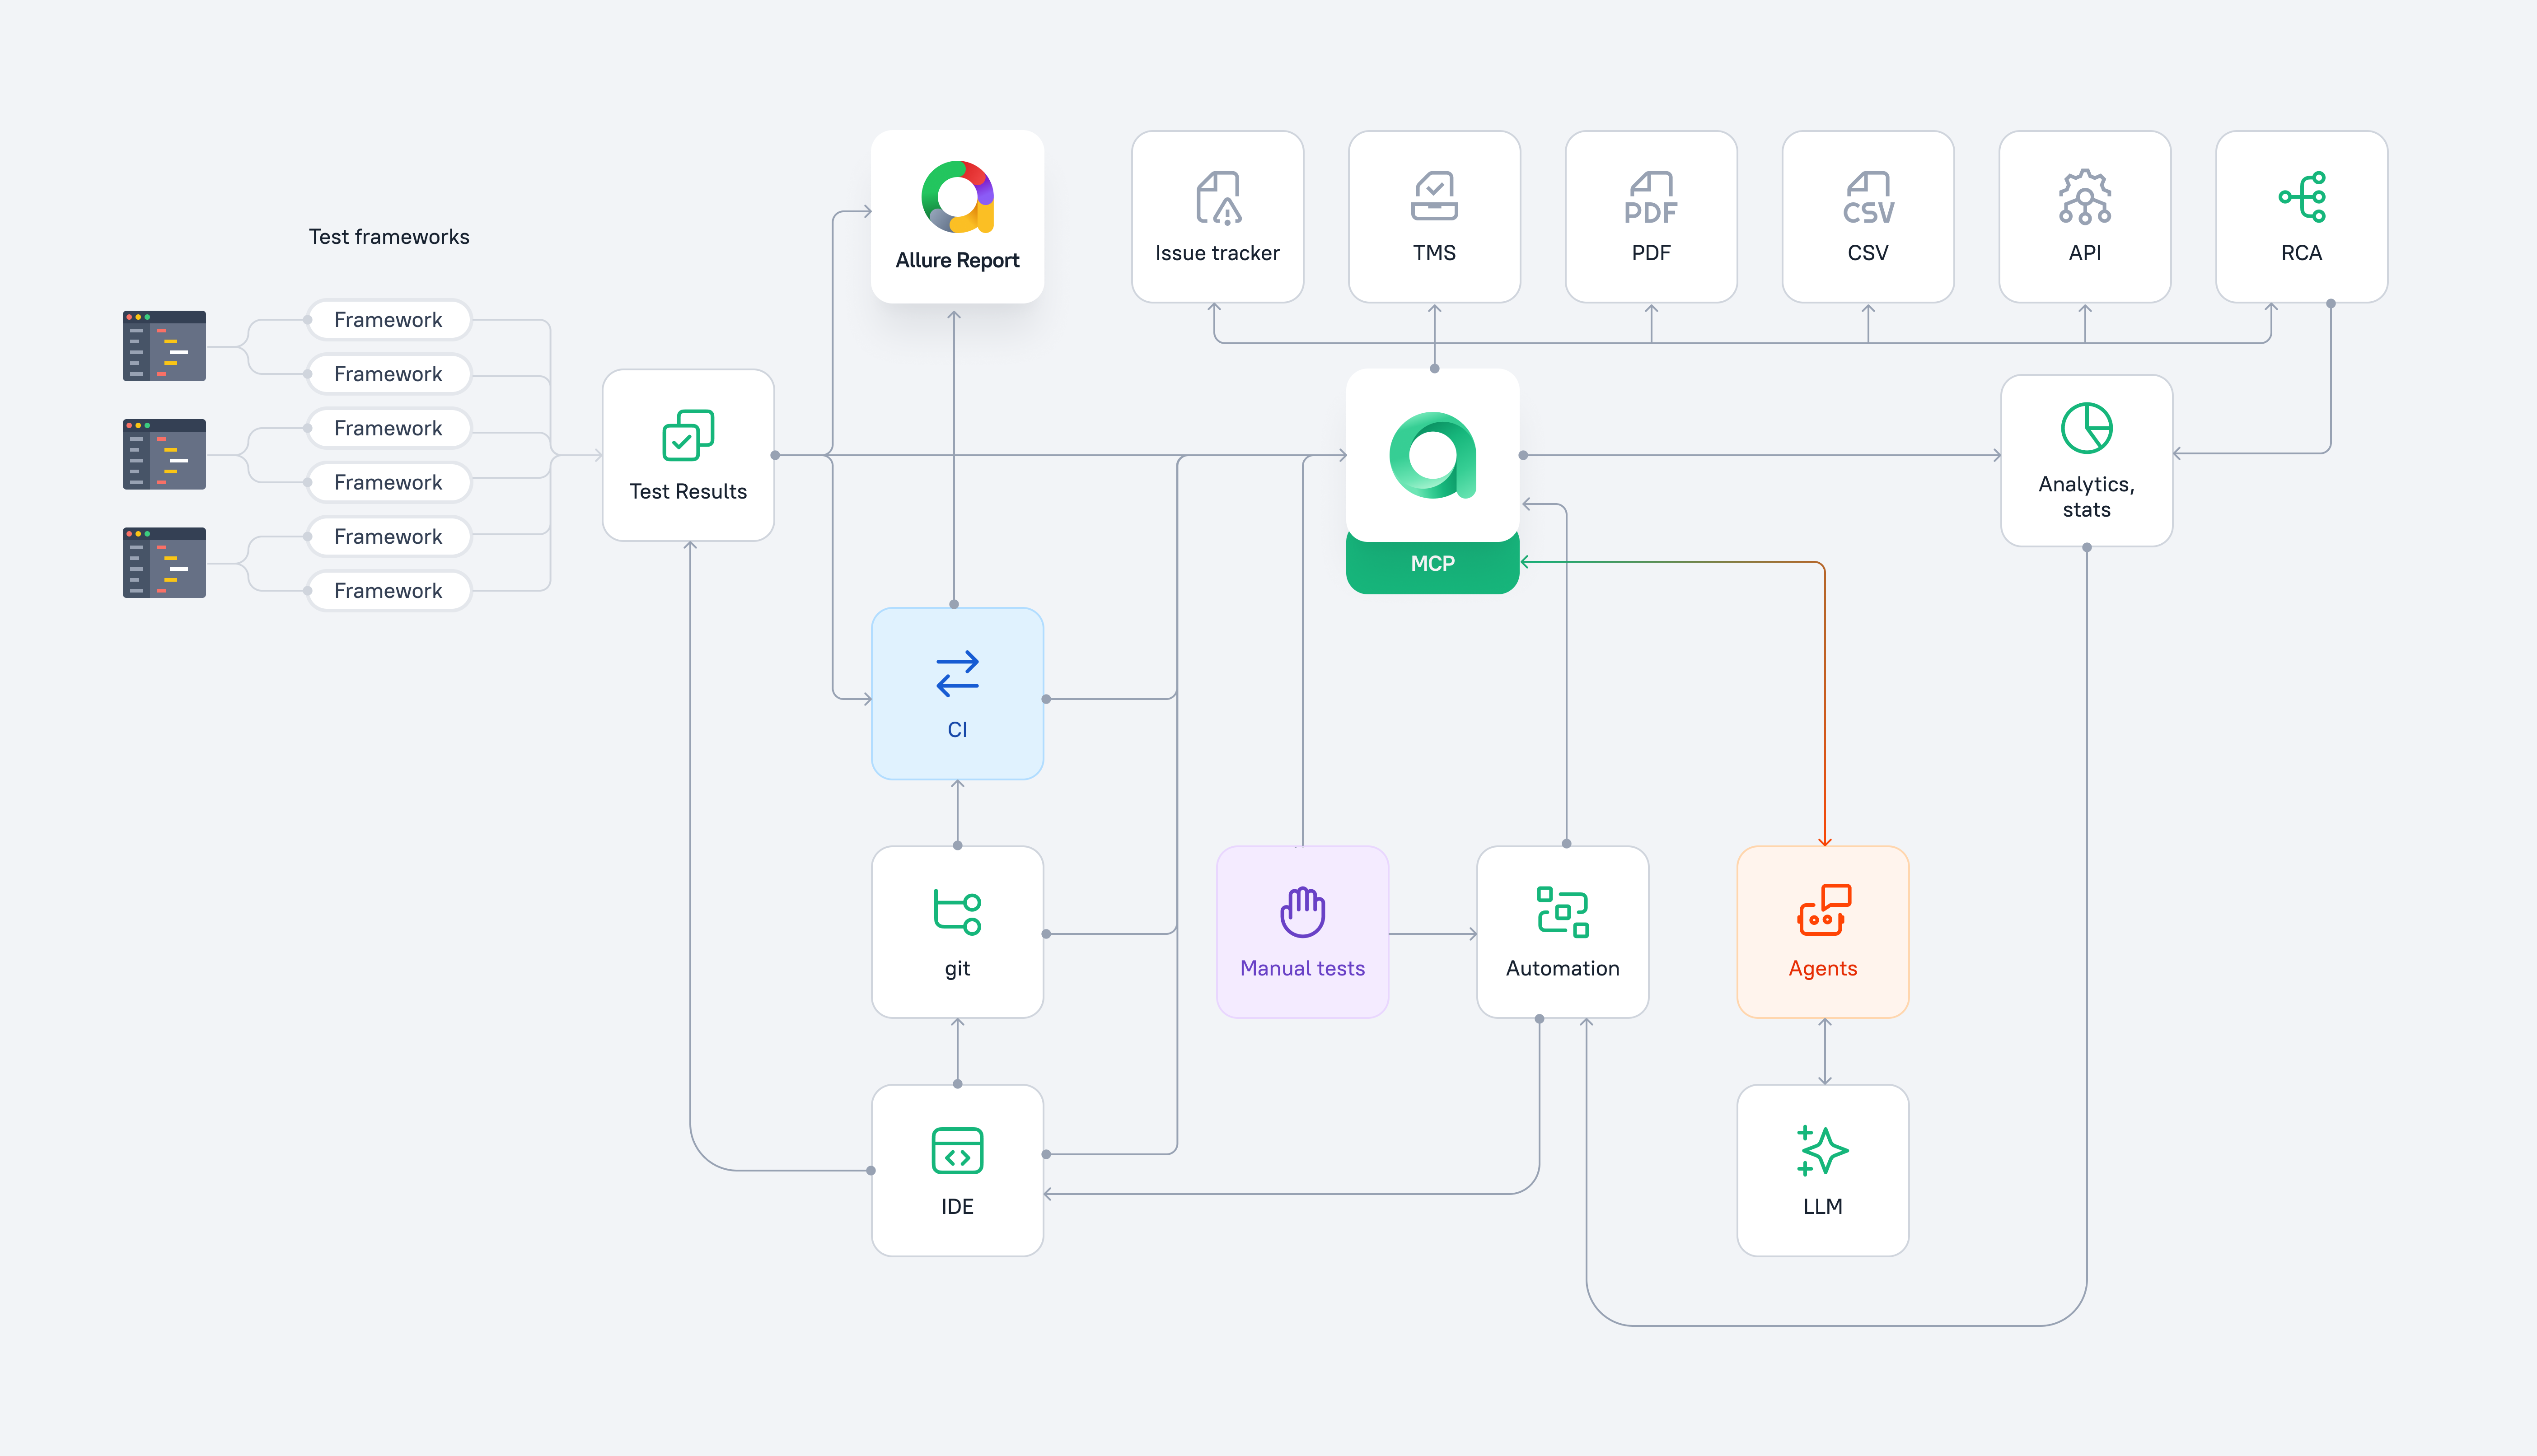Click the Test frameworks heading
The height and width of the screenshot is (1456, 2537).
[389, 237]
